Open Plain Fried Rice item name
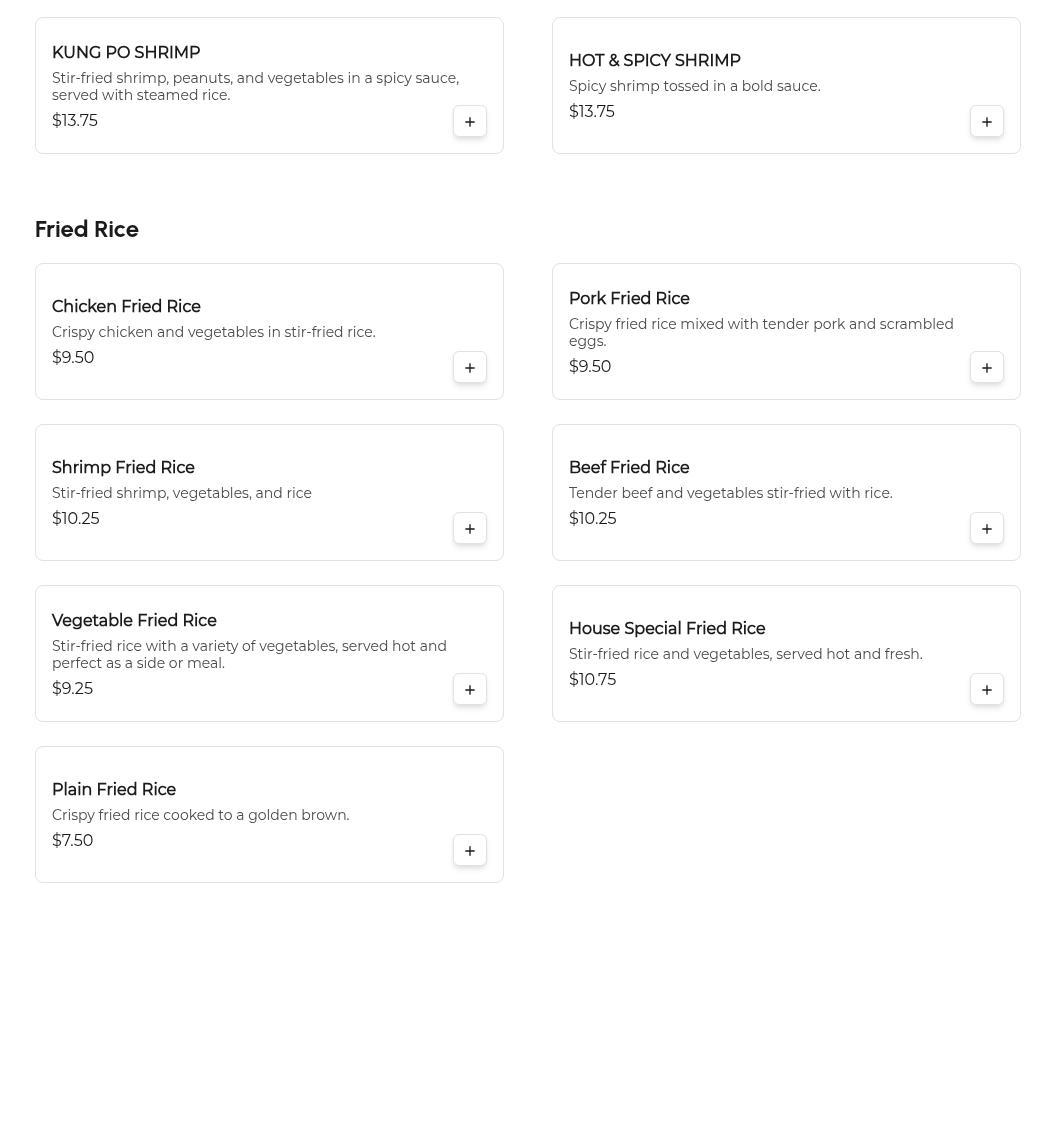 point(114,790)
